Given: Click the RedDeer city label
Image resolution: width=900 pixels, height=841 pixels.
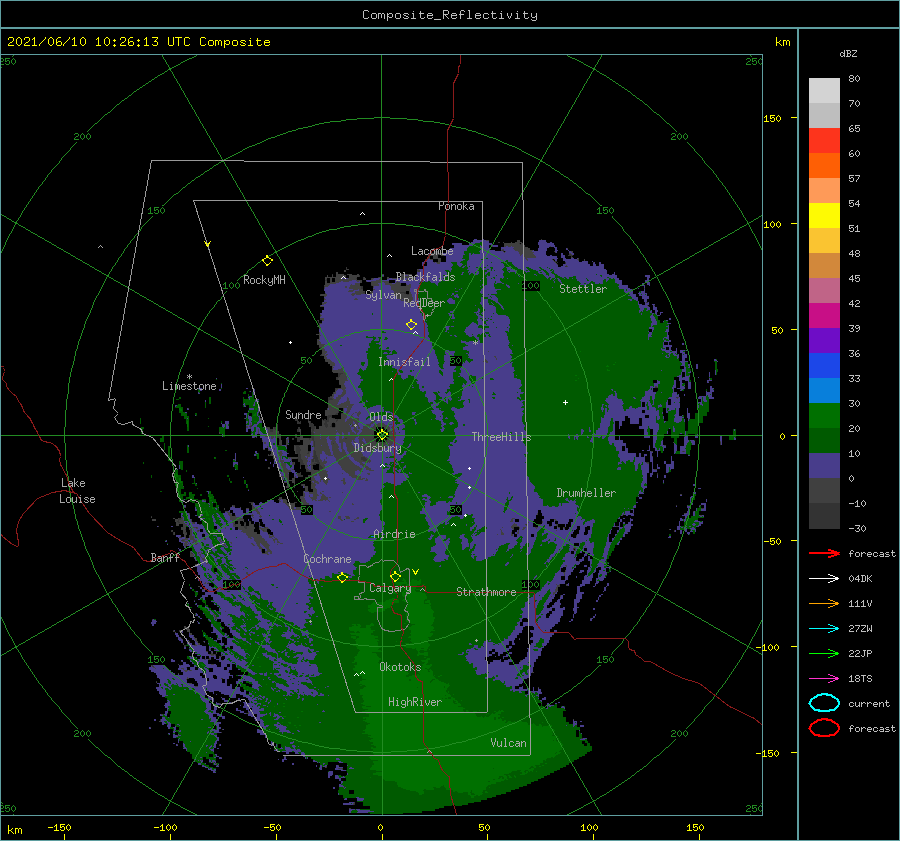Looking at the screenshot, I should coord(424,303).
